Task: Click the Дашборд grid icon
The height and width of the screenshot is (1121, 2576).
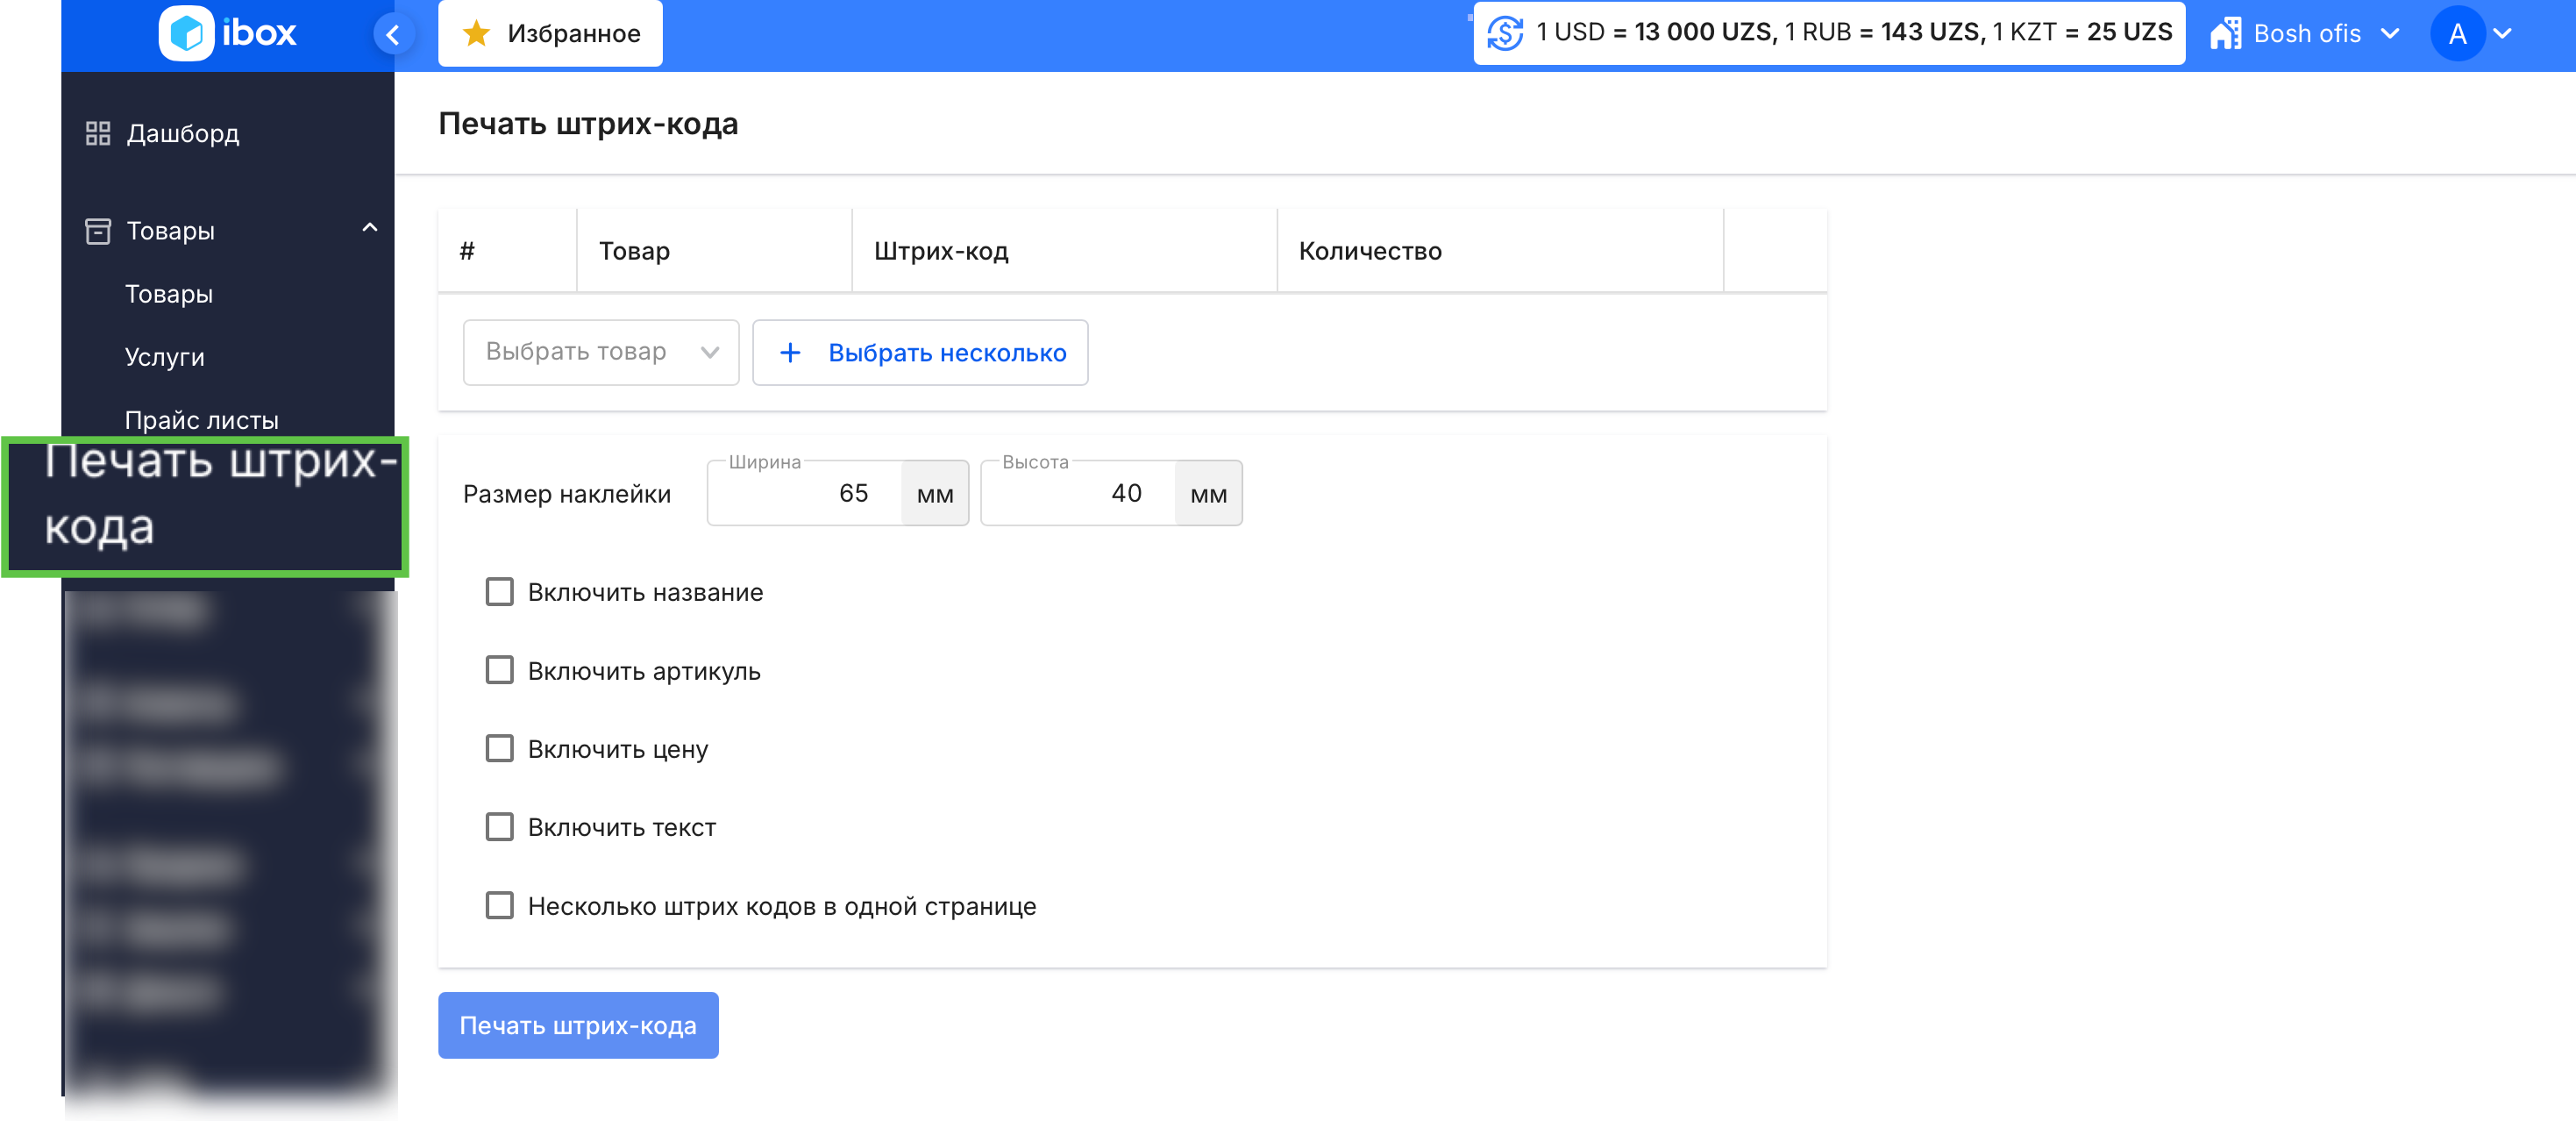Action: [98, 133]
